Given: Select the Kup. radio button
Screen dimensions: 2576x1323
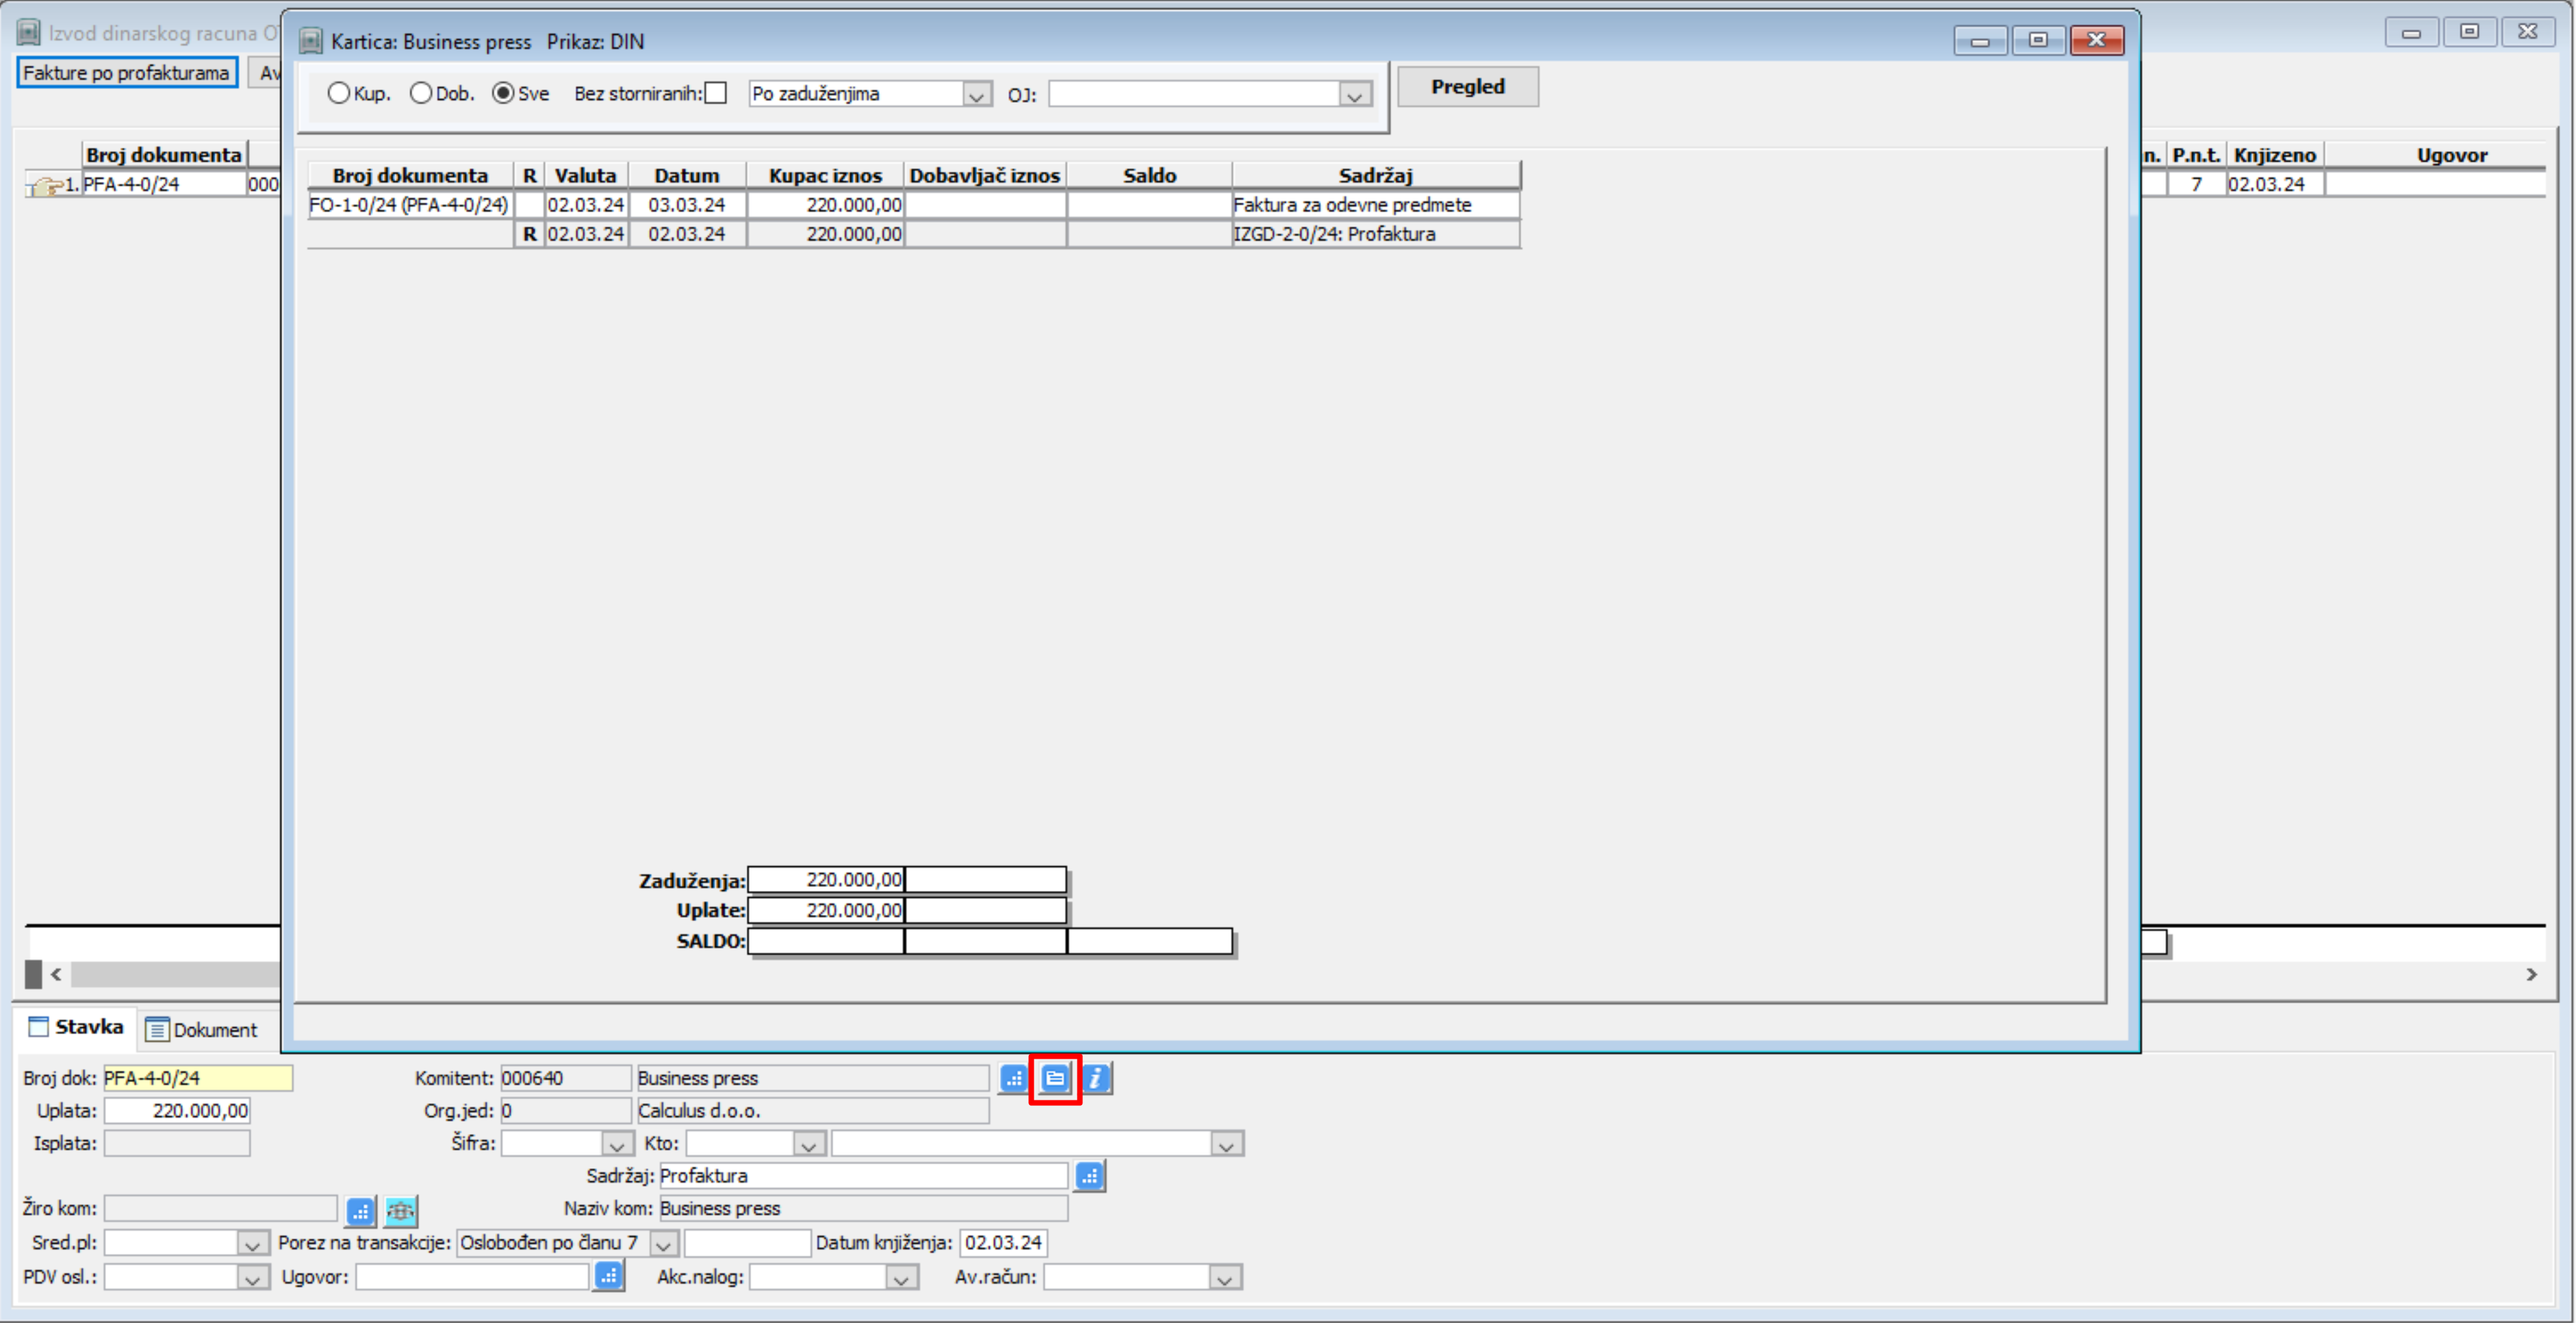Looking at the screenshot, I should 339,93.
